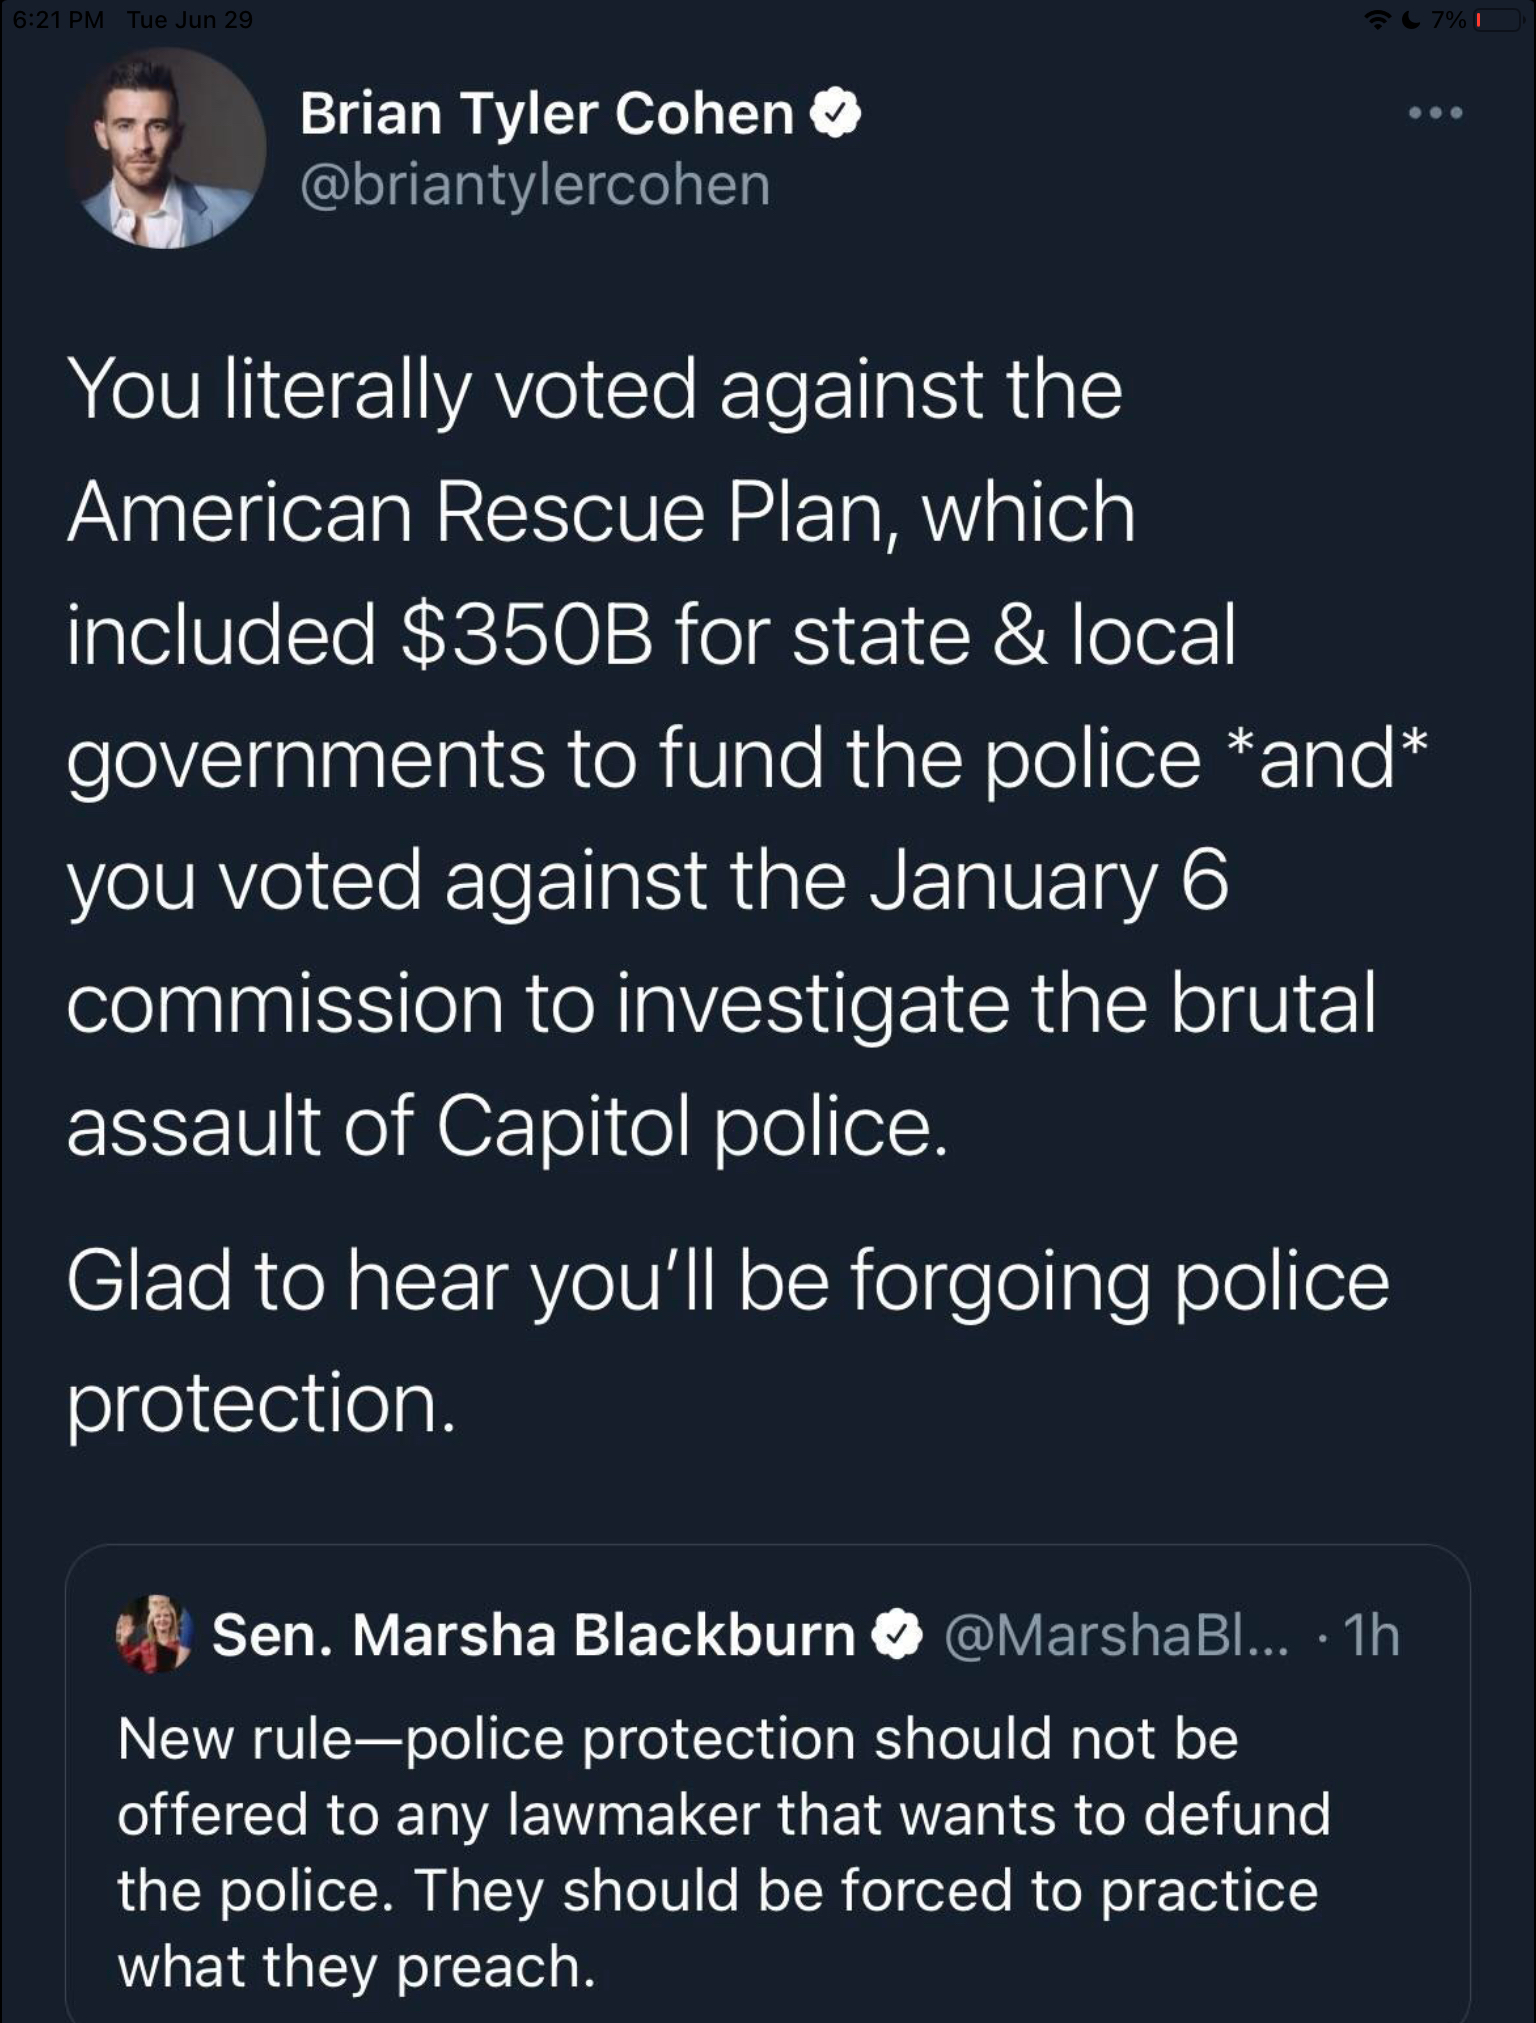
Task: Tap the 6:21 PM clock
Action: (58, 20)
